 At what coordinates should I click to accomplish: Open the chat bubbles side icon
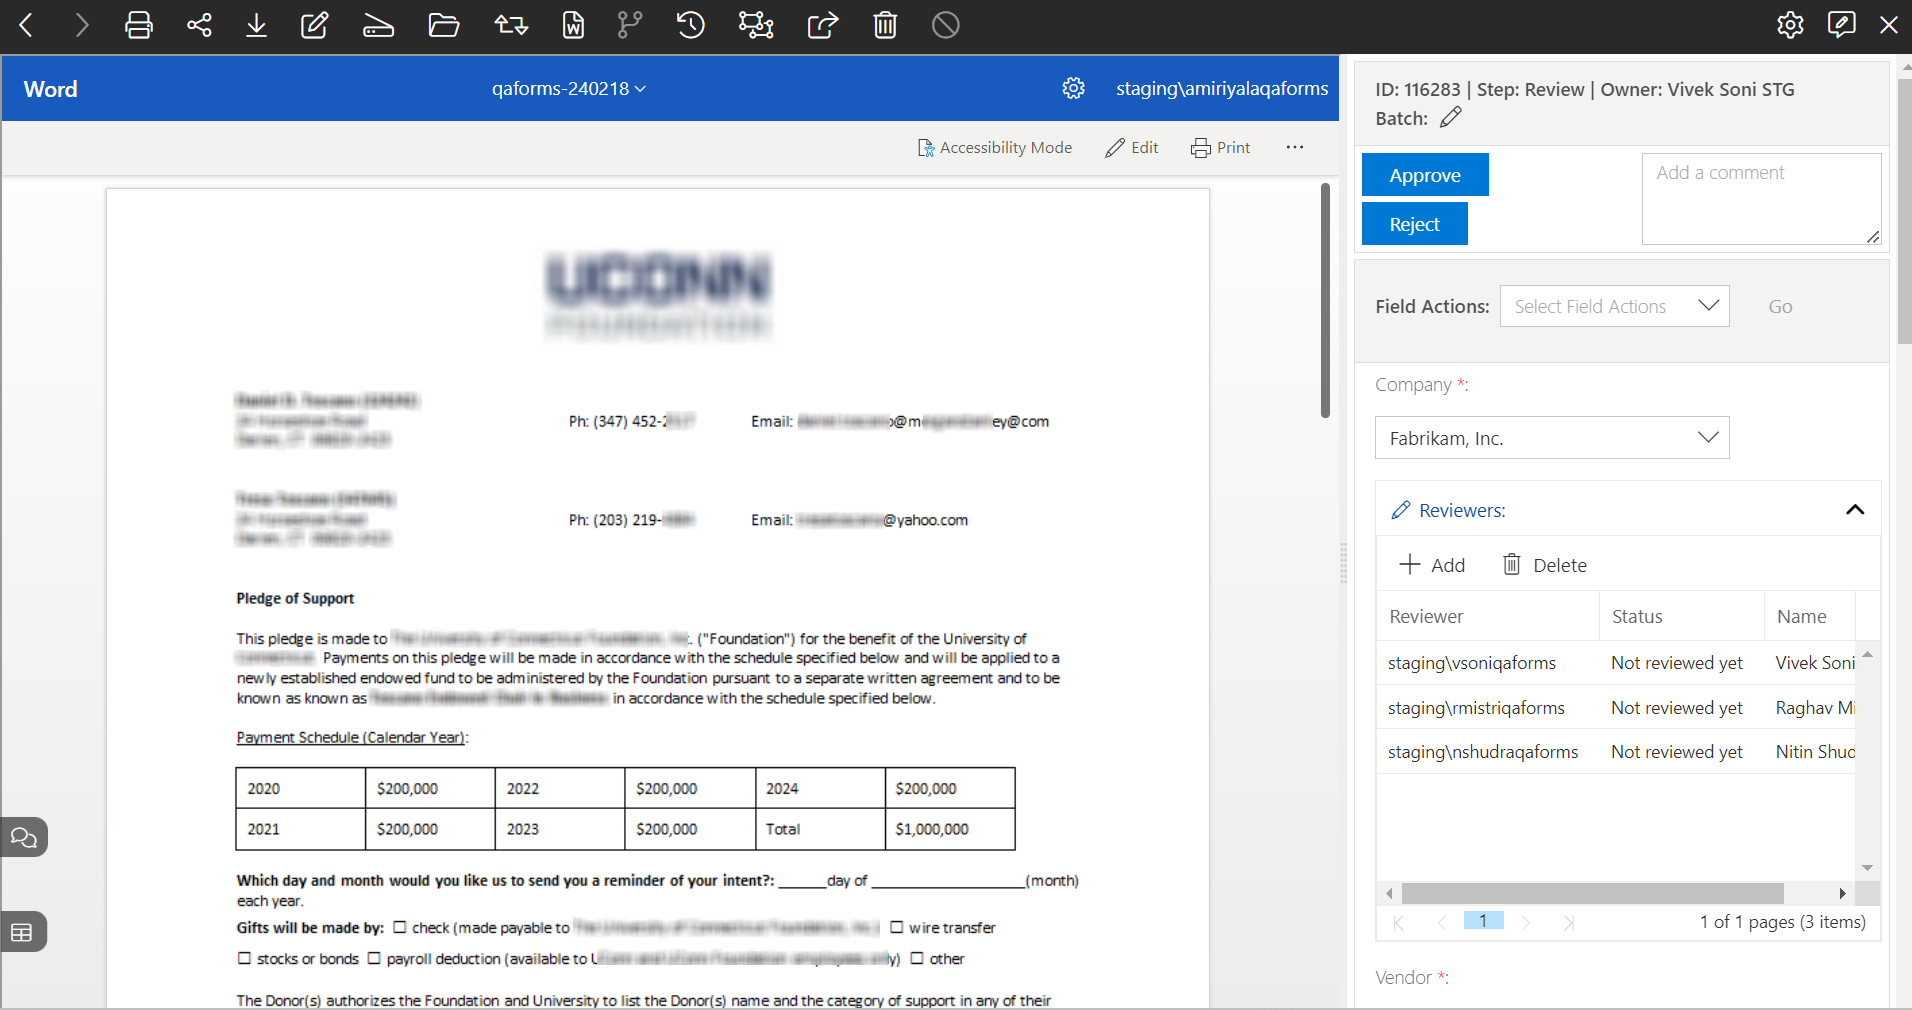pyautogui.click(x=24, y=837)
